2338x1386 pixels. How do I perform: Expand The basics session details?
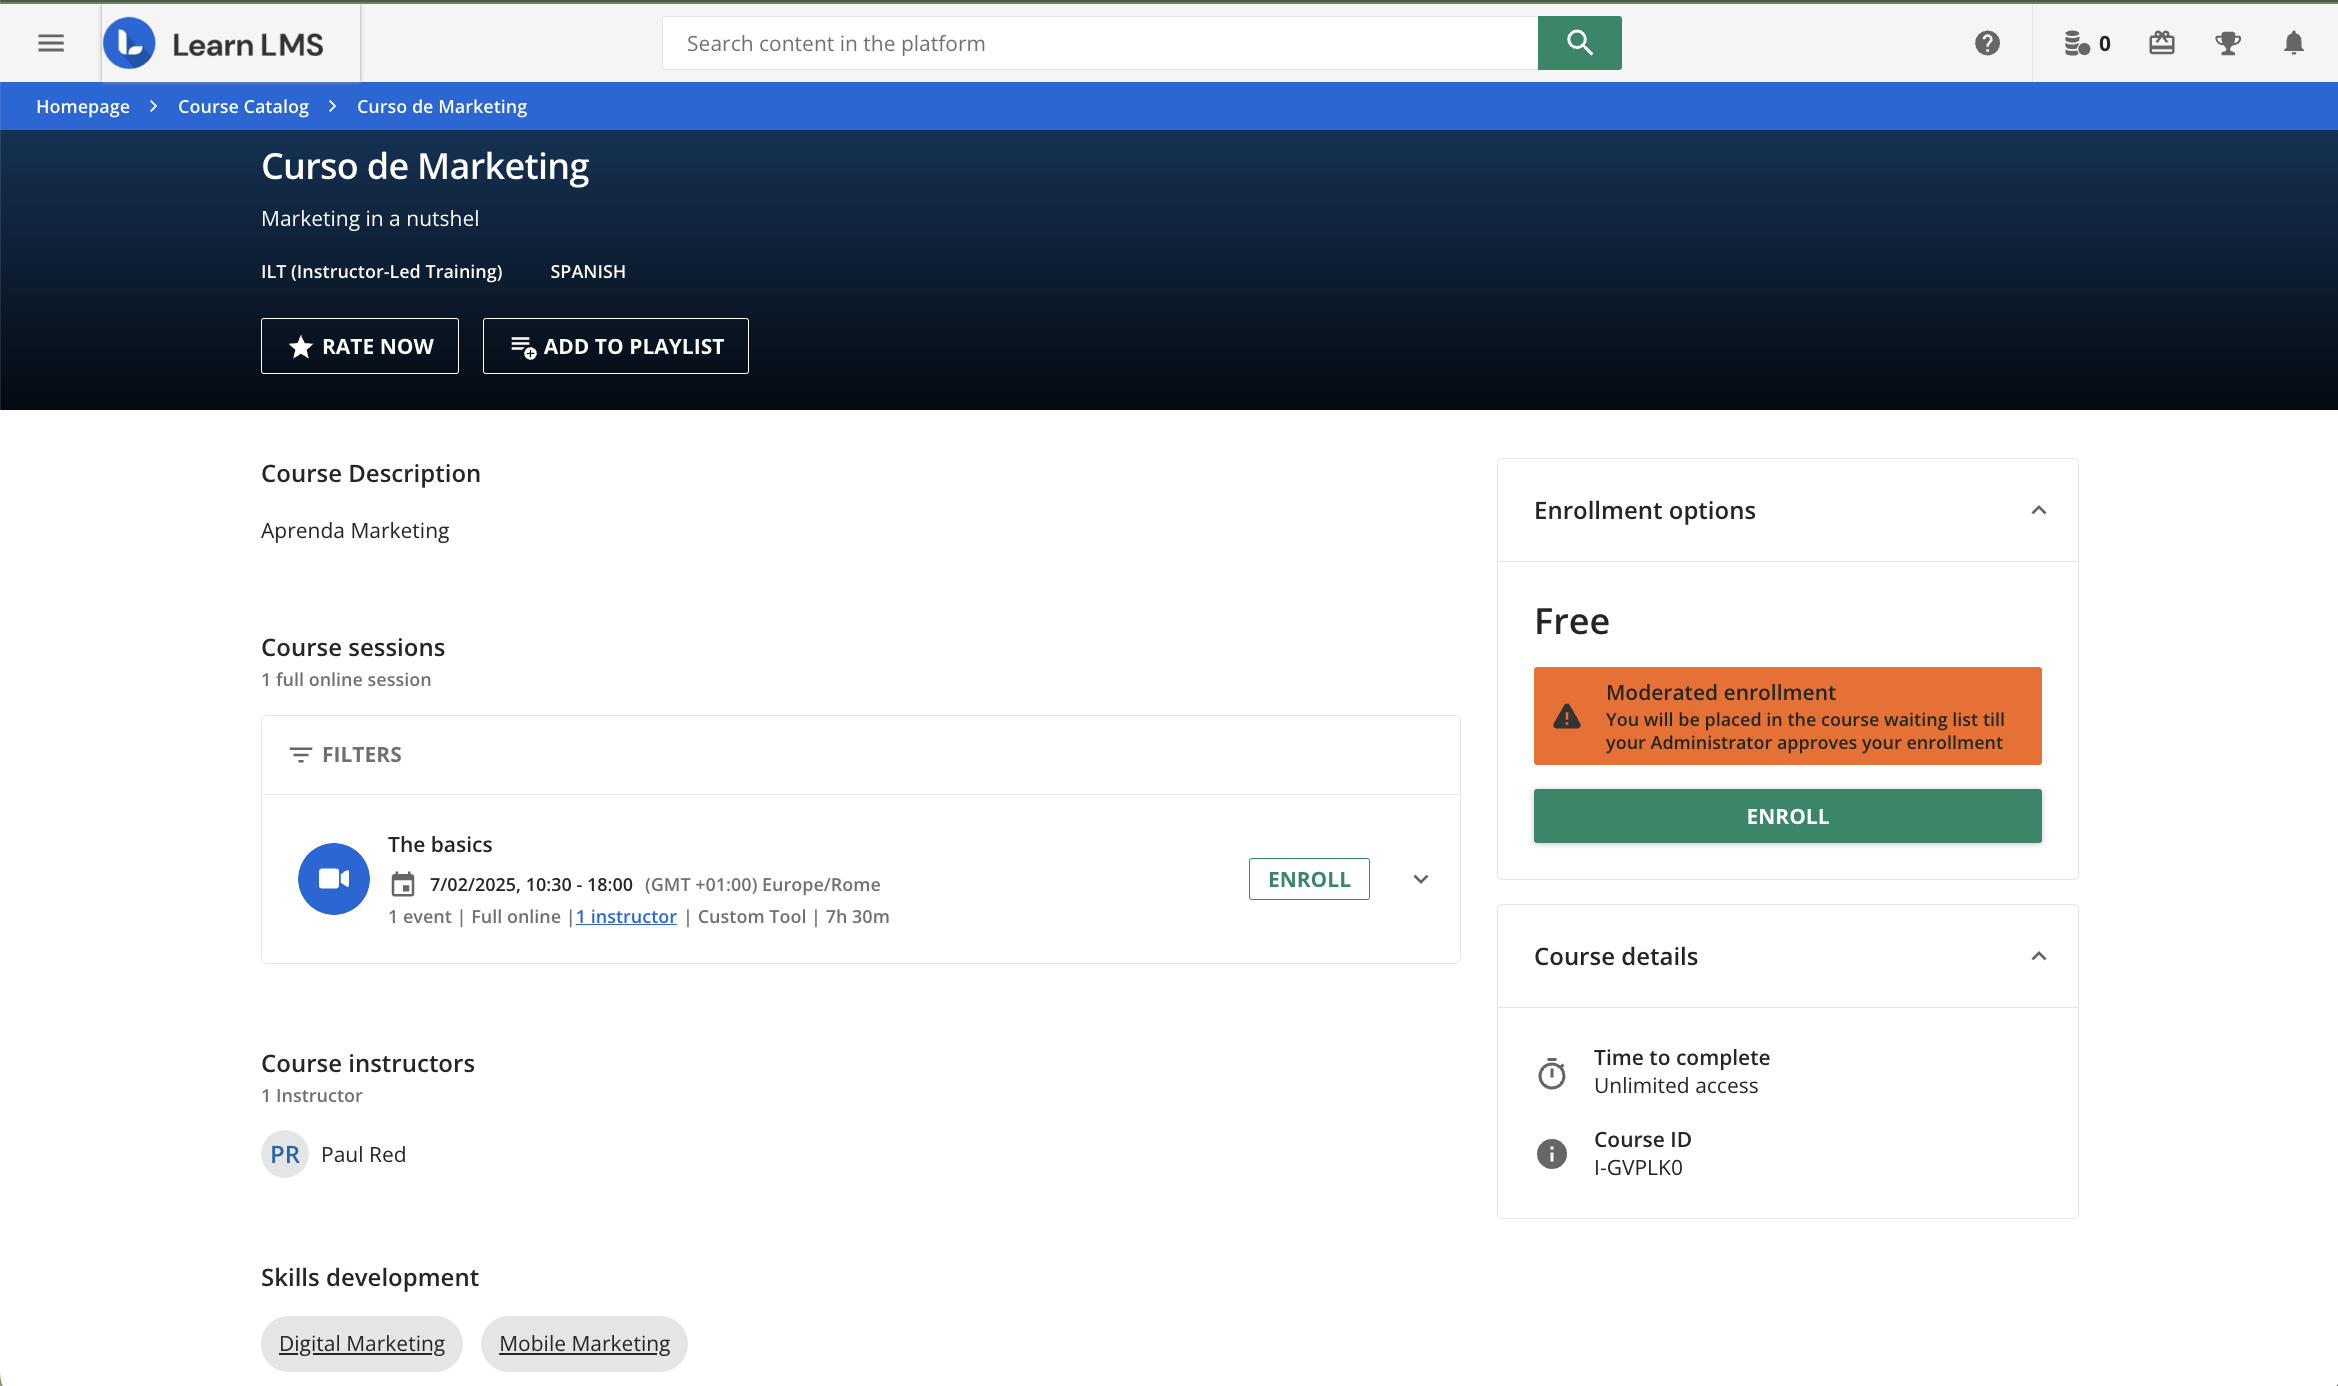pyautogui.click(x=1420, y=879)
